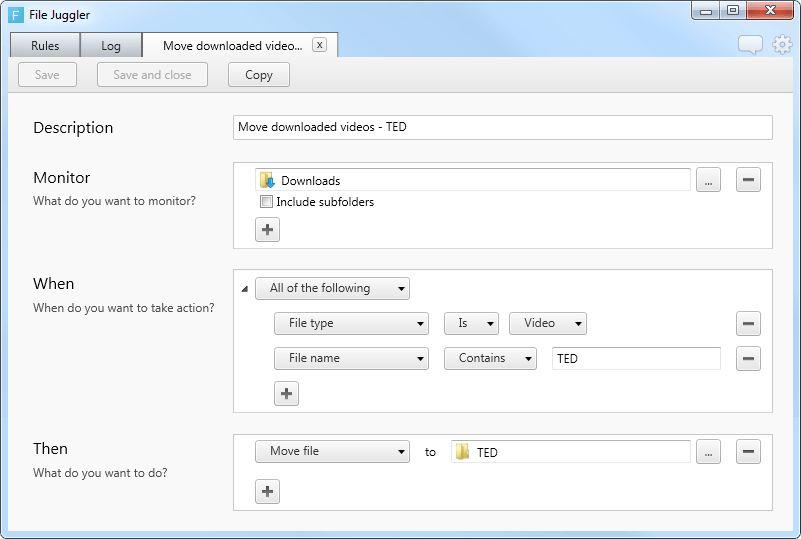Click the File Juggler app icon

16,15
